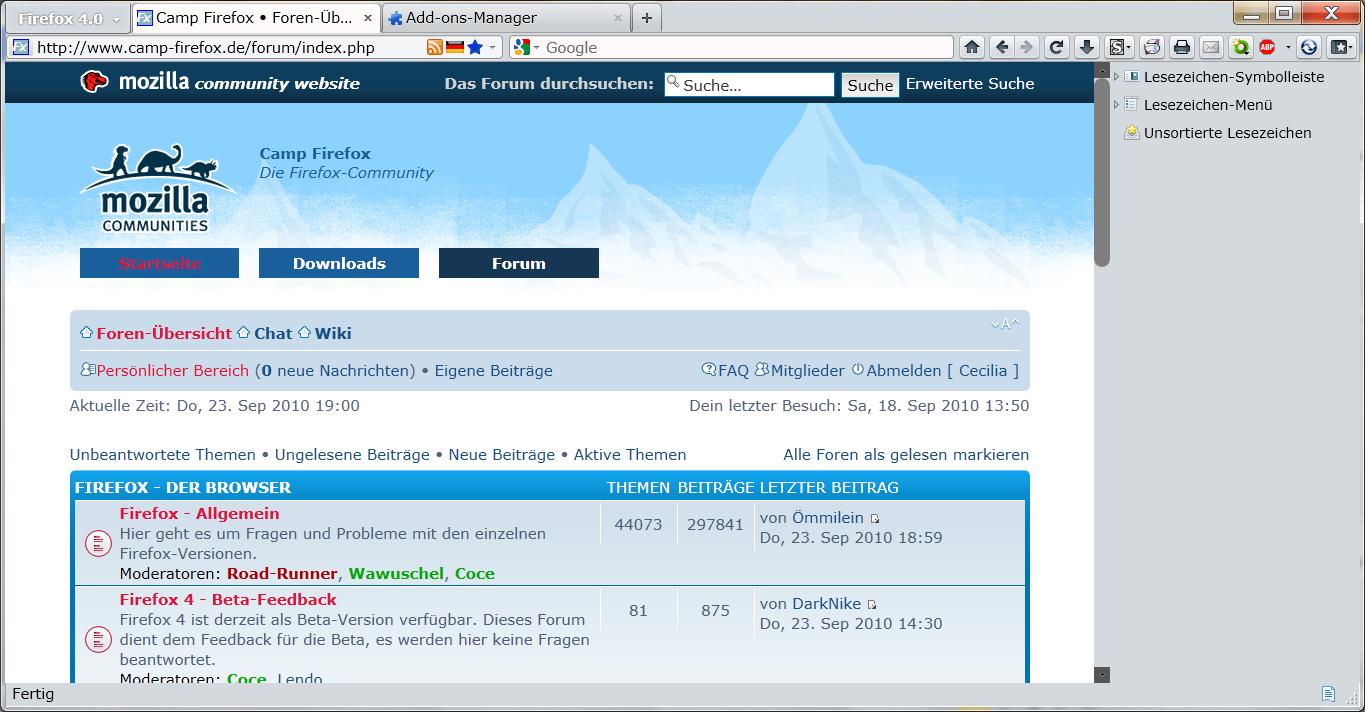Open the Mitglieder link
Image resolution: width=1365 pixels, height=712 pixels.
(807, 371)
